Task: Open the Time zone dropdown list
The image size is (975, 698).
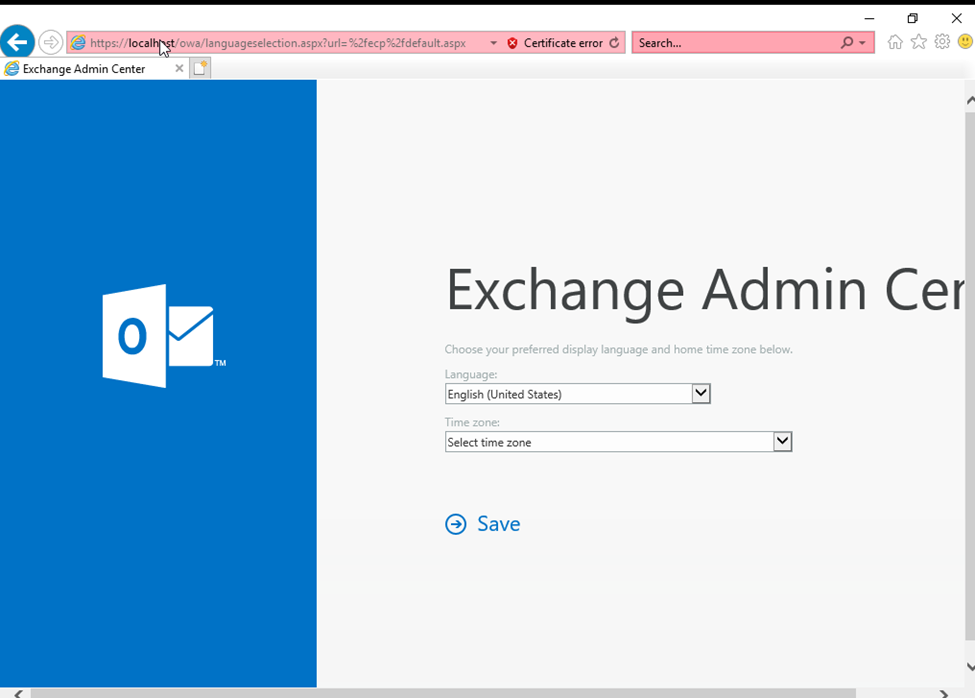Action: [x=782, y=441]
